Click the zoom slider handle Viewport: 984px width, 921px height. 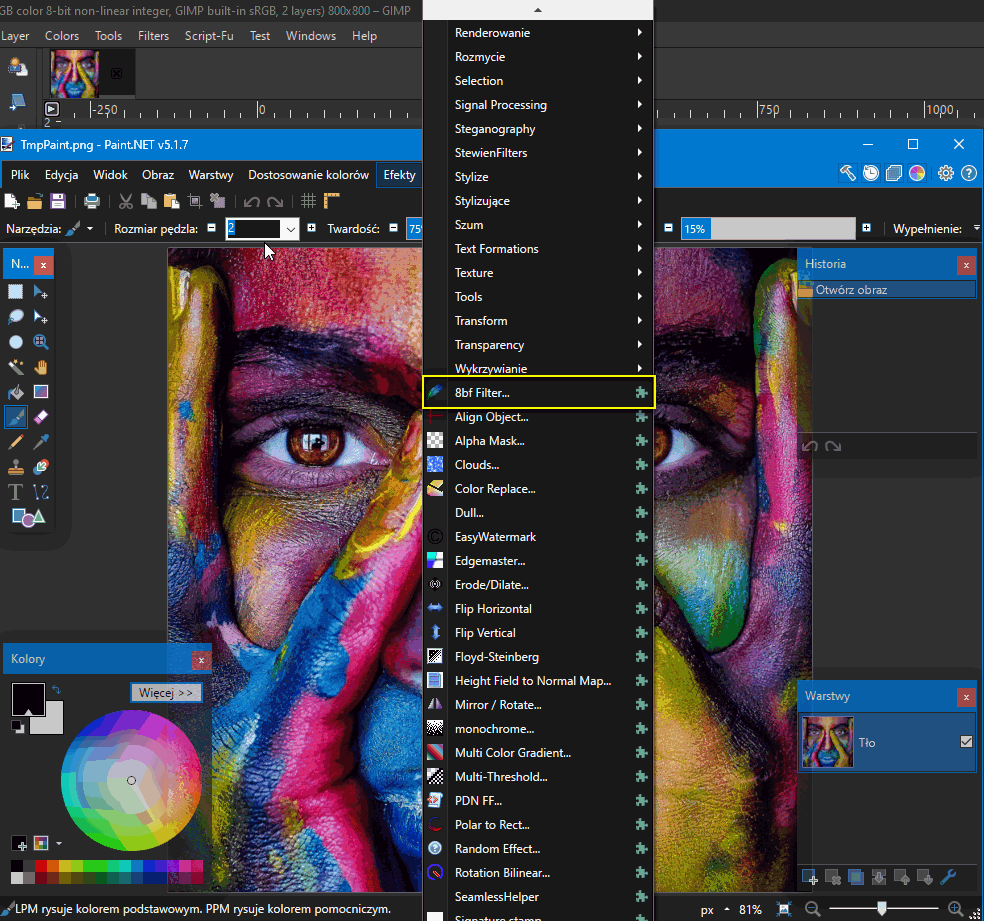click(x=881, y=908)
